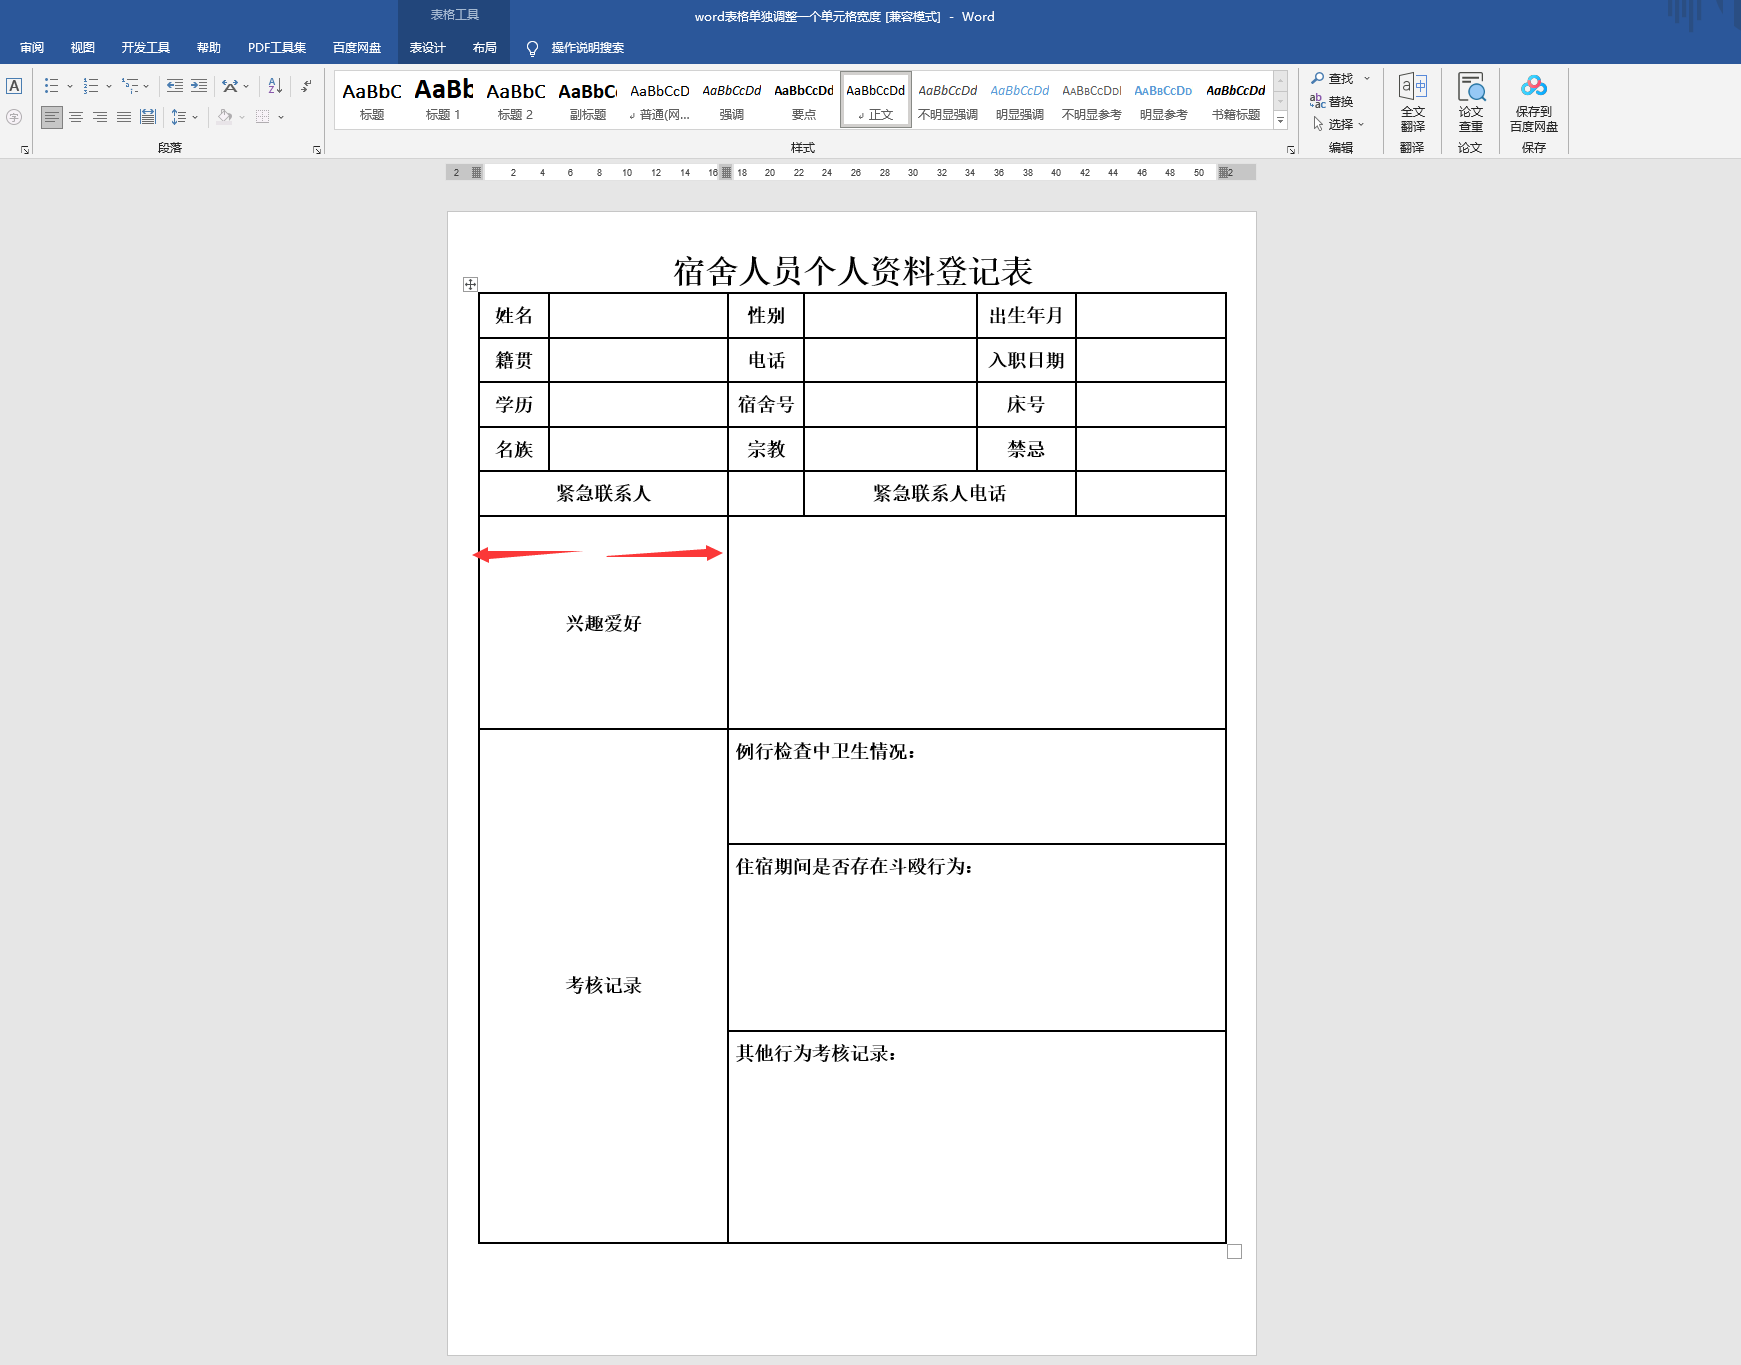Viewport: 1741px width, 1365px height.
Task: Increase the paragraph indent
Action: [x=199, y=86]
